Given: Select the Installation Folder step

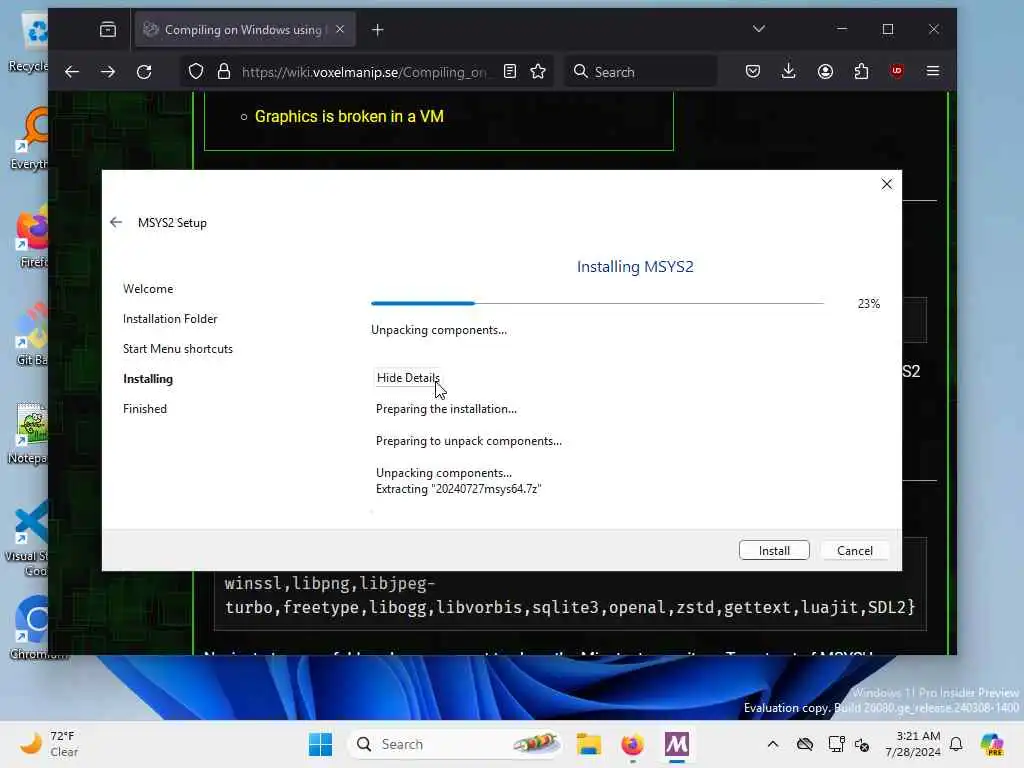Looking at the screenshot, I should (x=170, y=319).
